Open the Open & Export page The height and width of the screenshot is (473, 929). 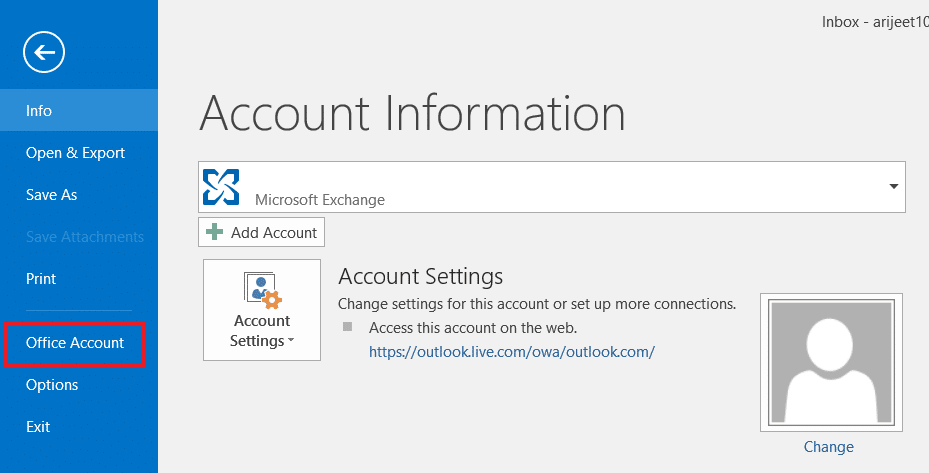coord(75,153)
